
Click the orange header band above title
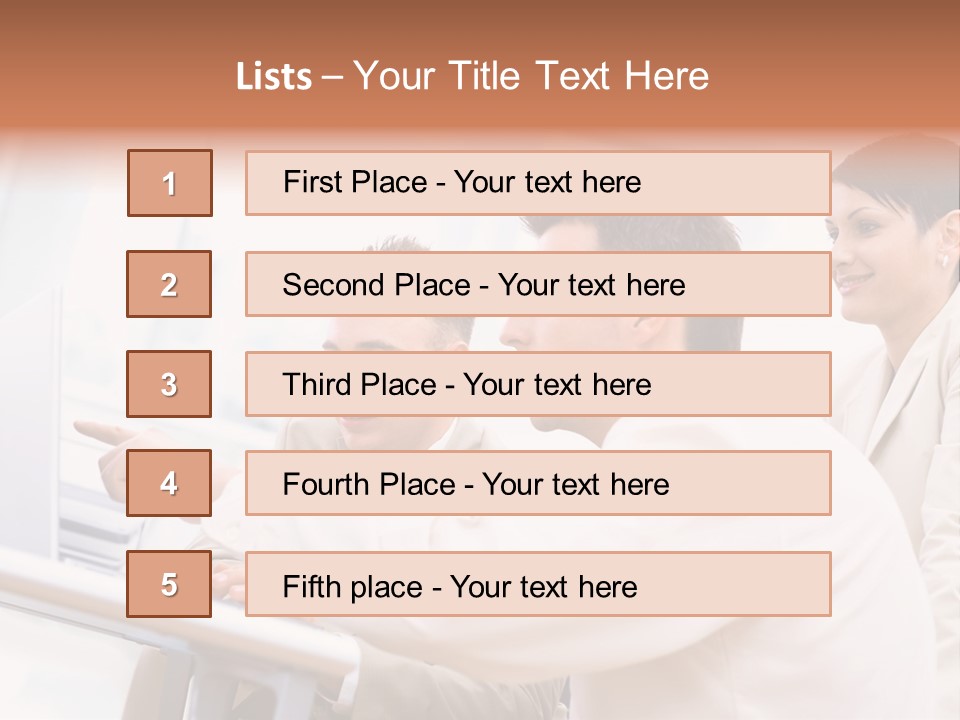pos(480,25)
